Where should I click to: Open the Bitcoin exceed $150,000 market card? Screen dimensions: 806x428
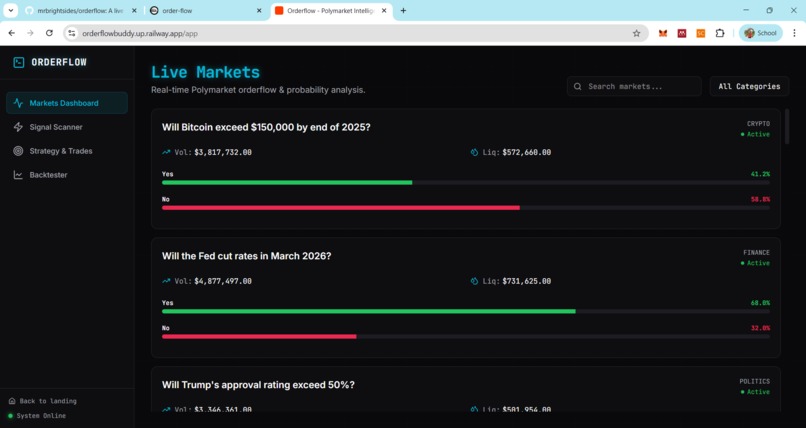466,169
